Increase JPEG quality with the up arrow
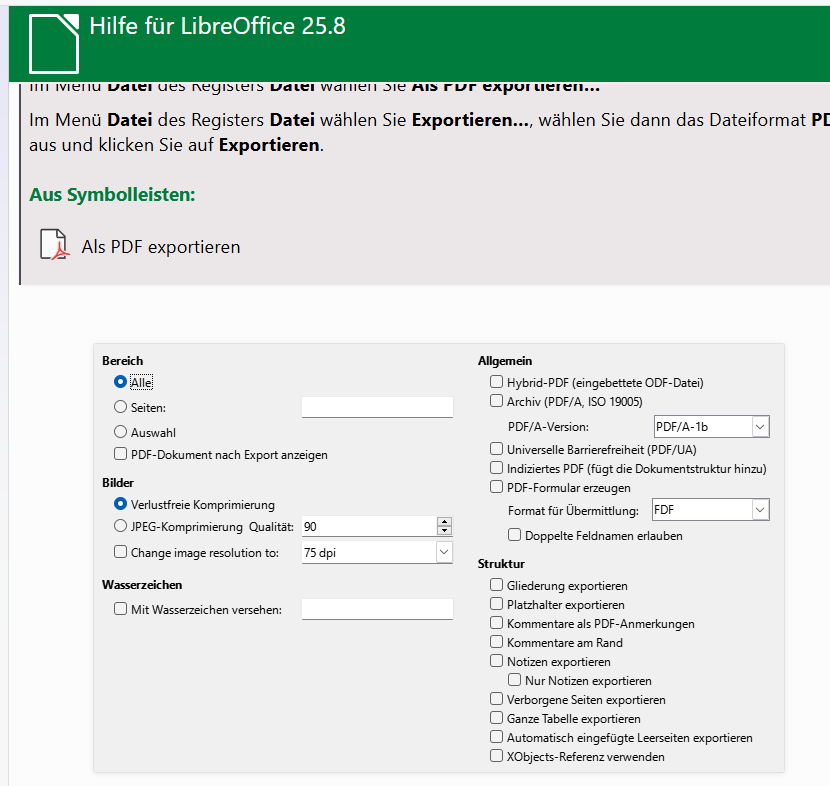Viewport: 830px width, 786px height. pos(444,521)
